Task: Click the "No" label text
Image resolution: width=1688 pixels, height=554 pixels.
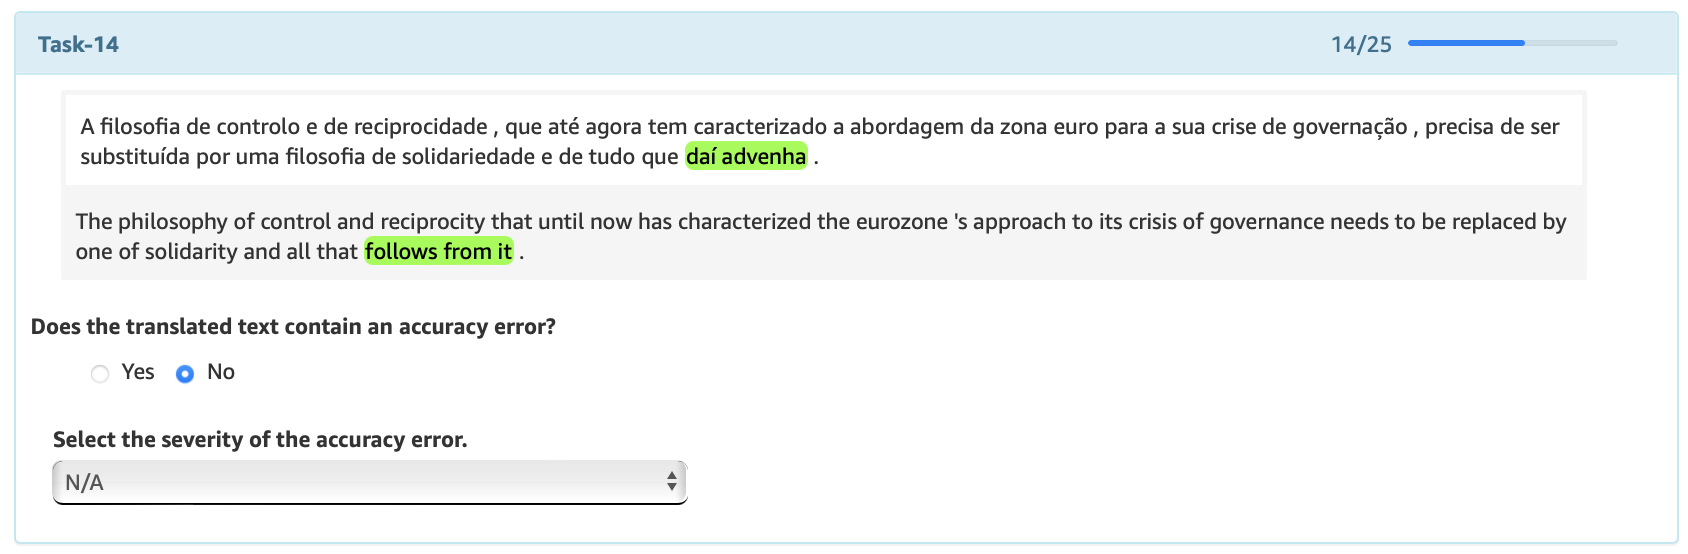Action: [221, 372]
